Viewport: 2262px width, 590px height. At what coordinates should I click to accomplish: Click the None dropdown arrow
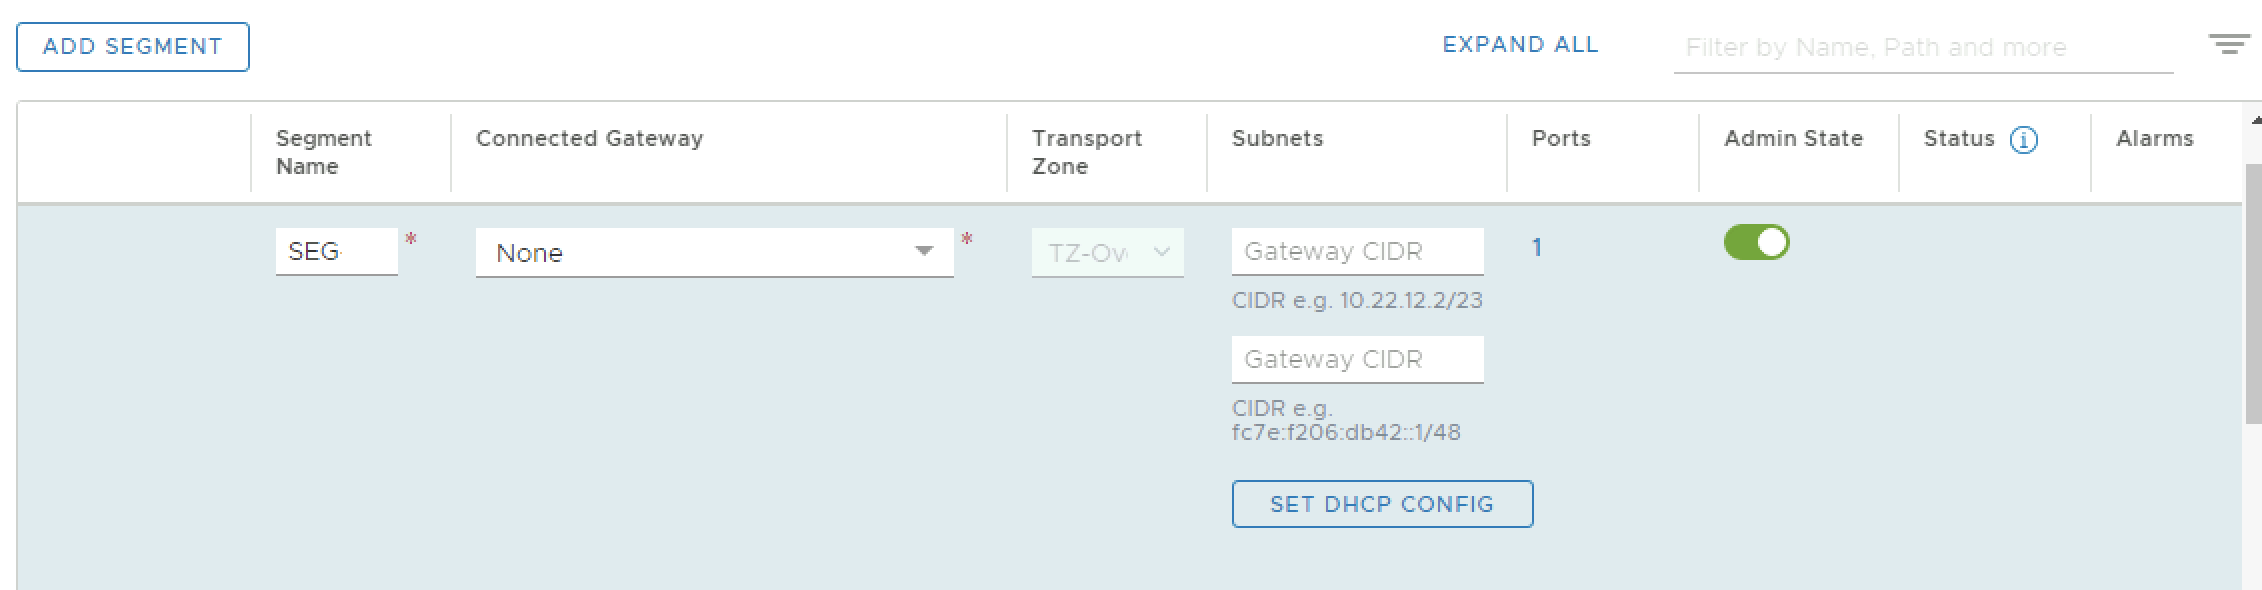tap(924, 251)
